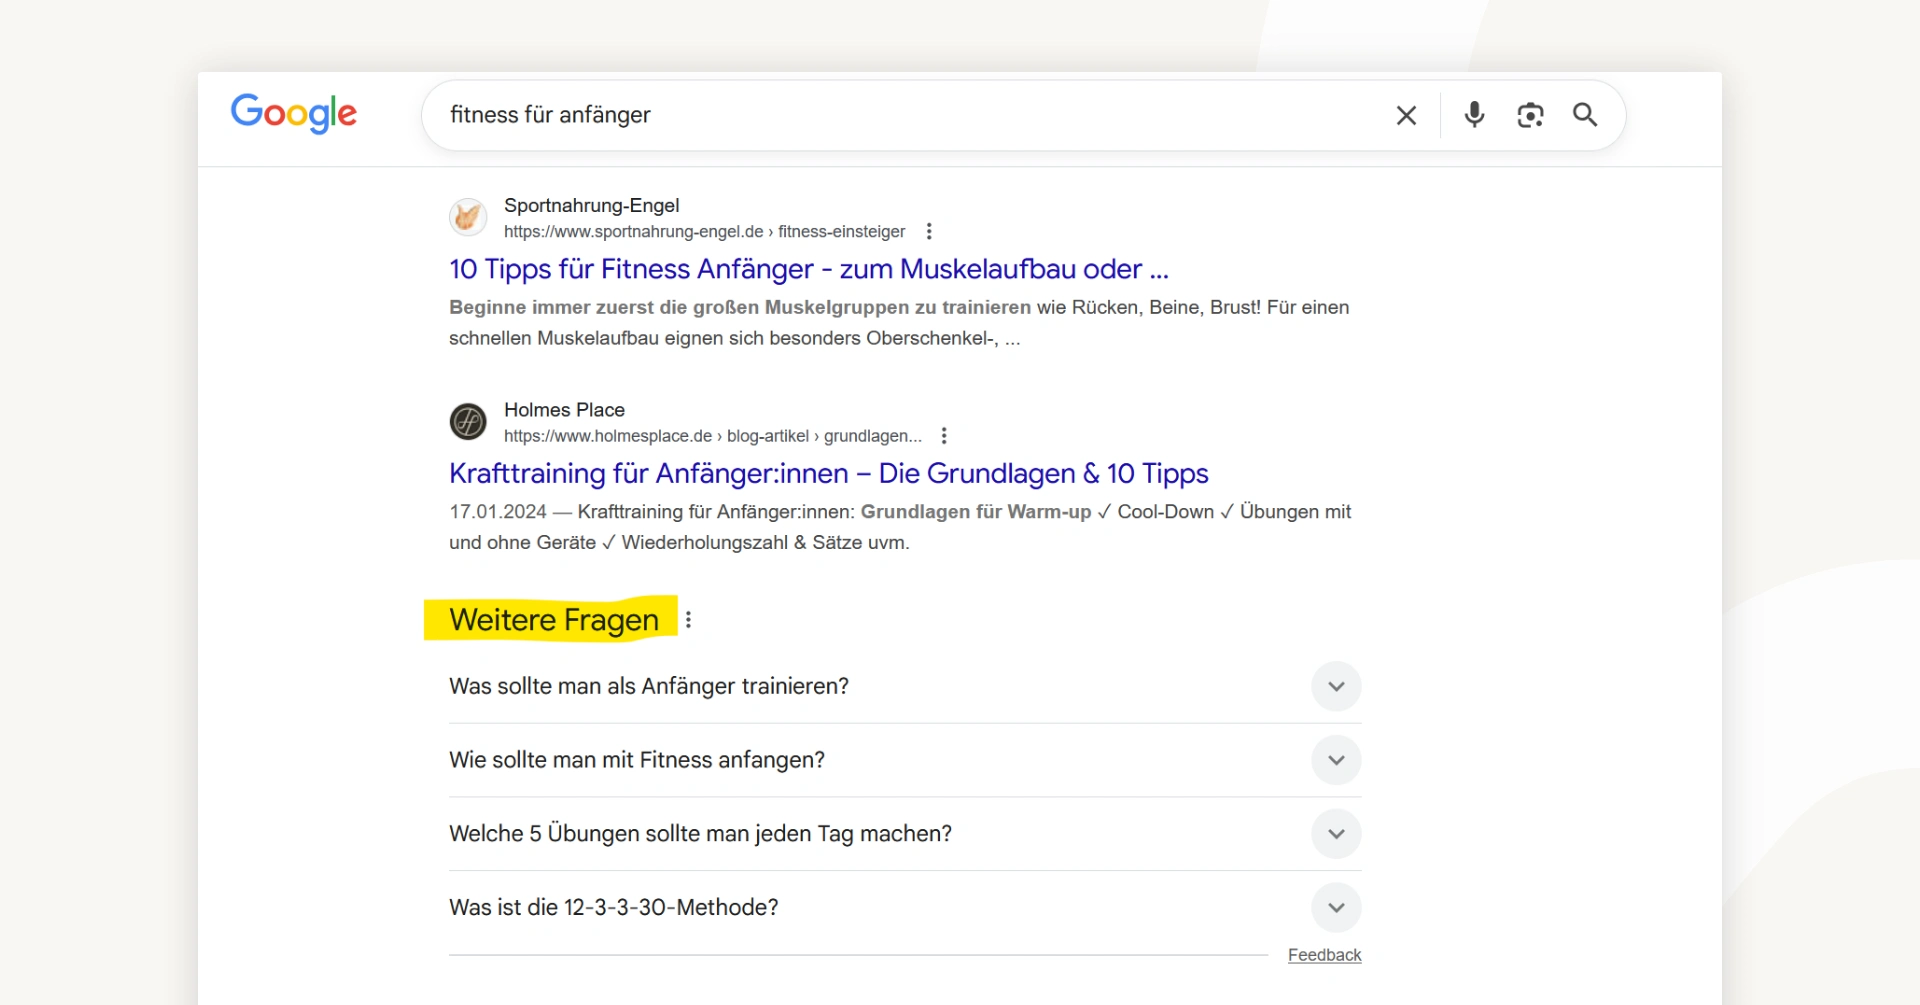Screen dimensions: 1920x1005
Task: Open the options menu for the Holmes Place result
Action: [x=944, y=435]
